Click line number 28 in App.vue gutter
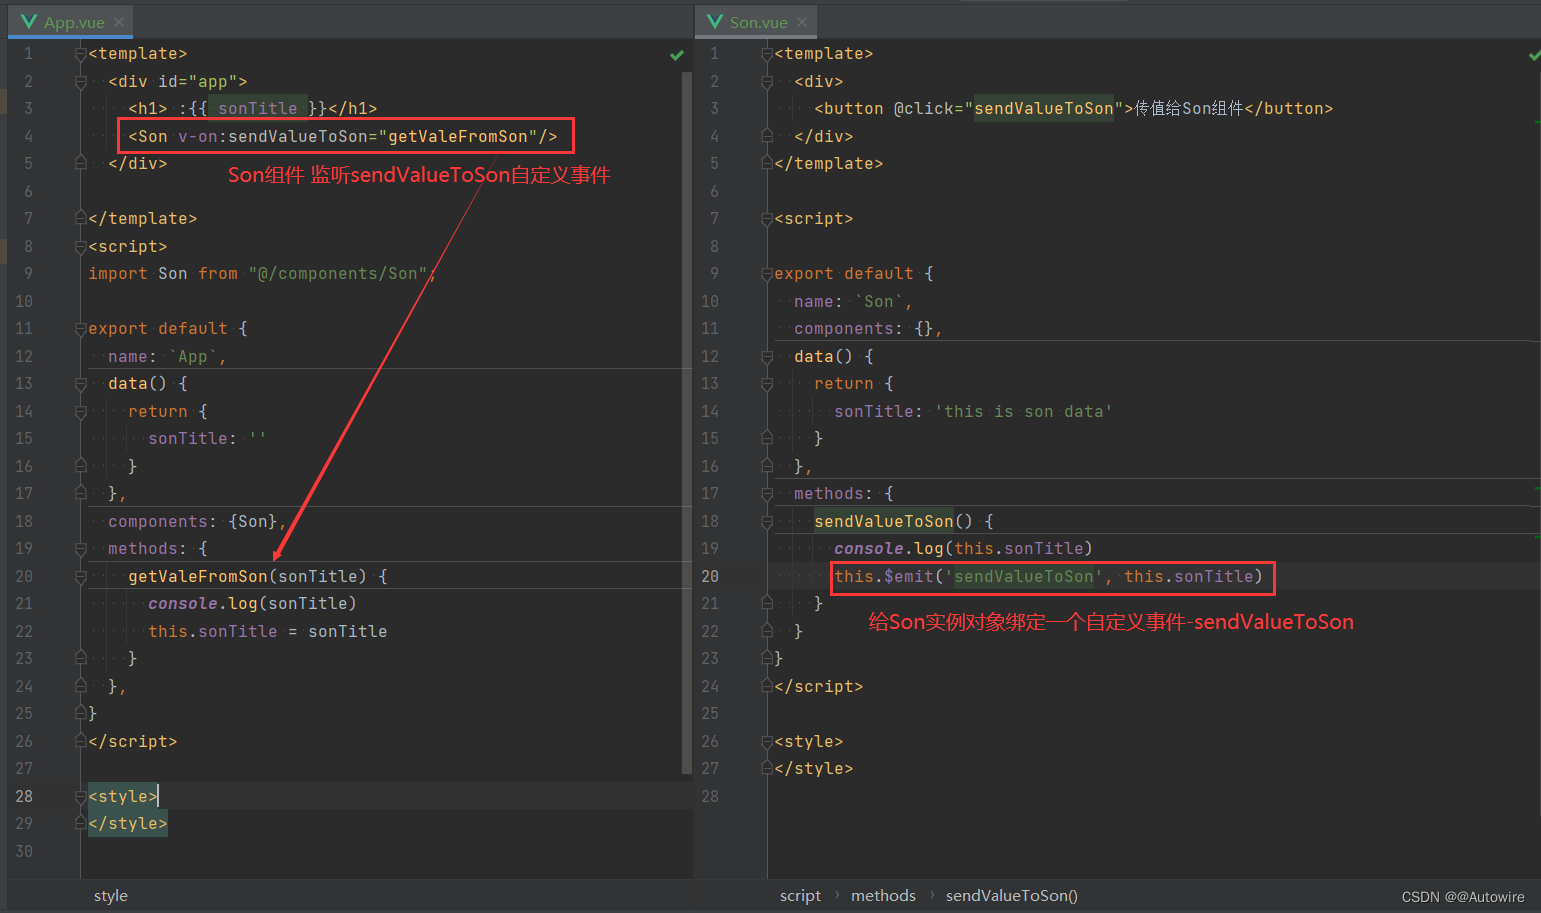1541x913 pixels. 24,797
